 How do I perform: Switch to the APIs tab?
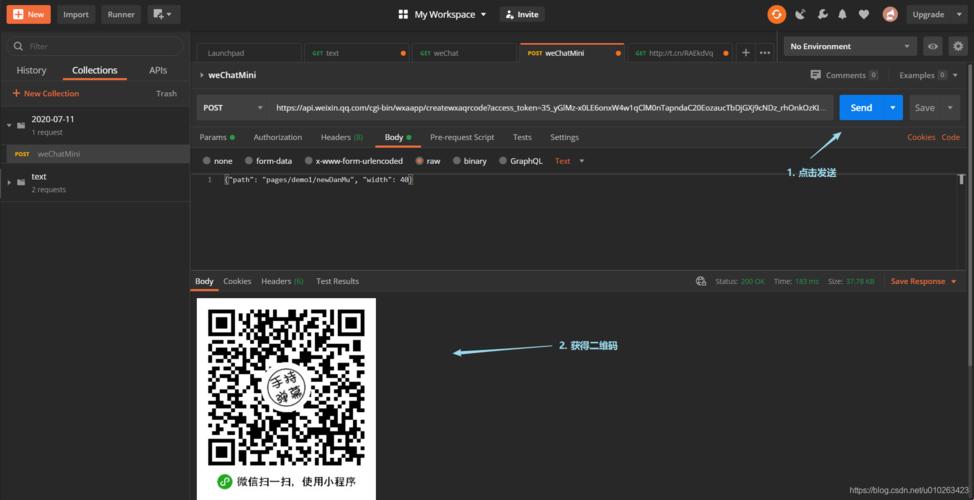[158, 70]
